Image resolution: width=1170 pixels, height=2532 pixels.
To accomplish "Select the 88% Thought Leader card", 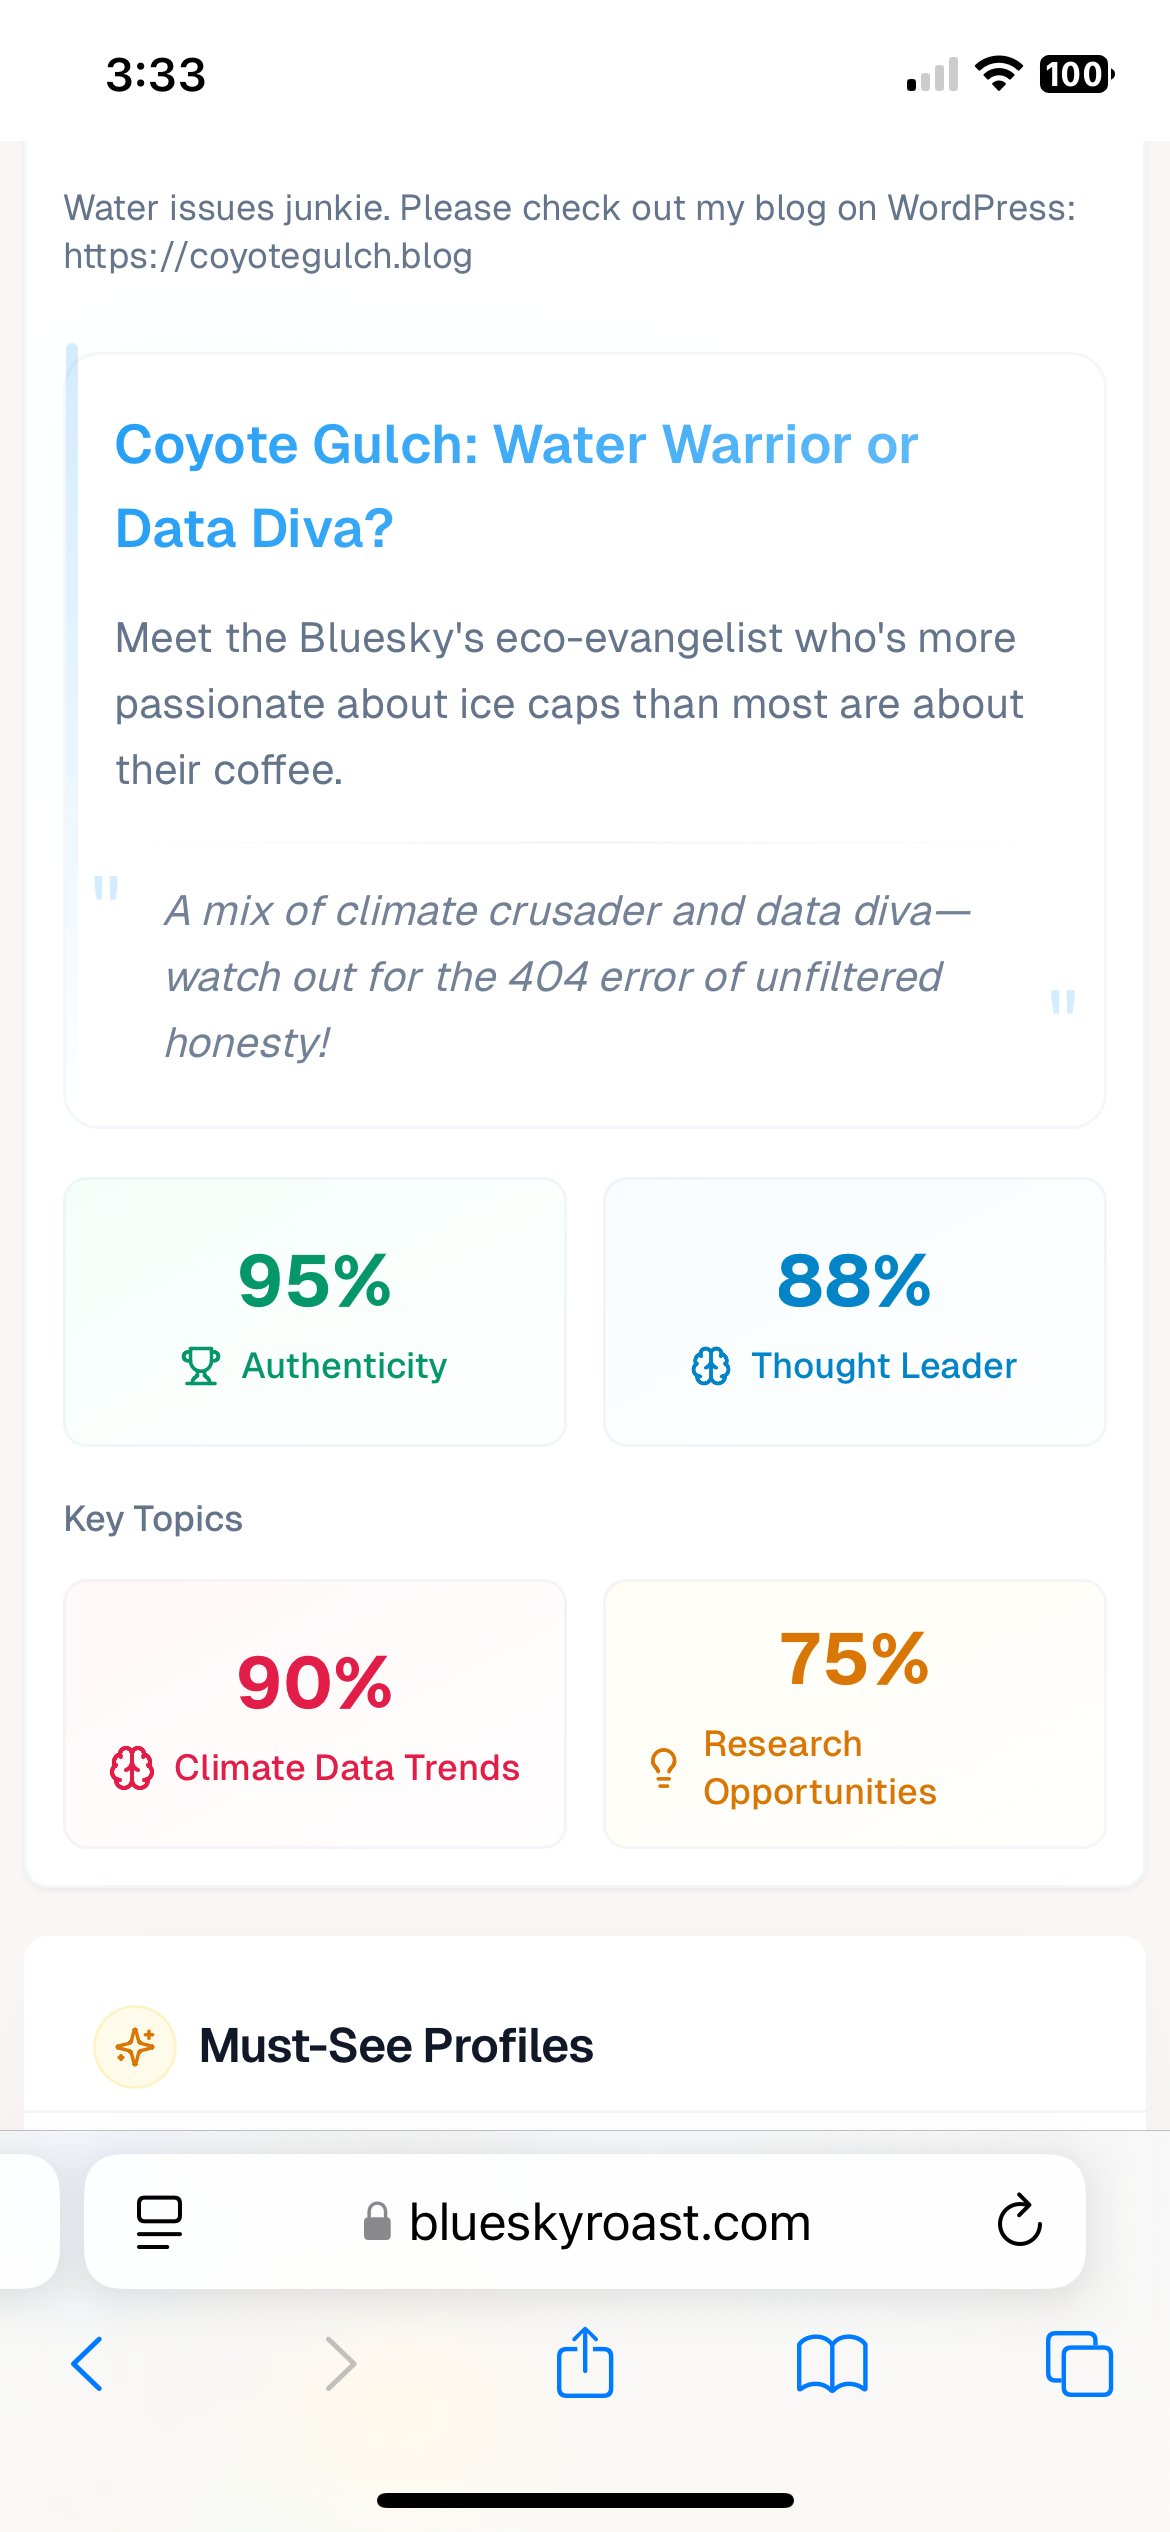I will (855, 1311).
